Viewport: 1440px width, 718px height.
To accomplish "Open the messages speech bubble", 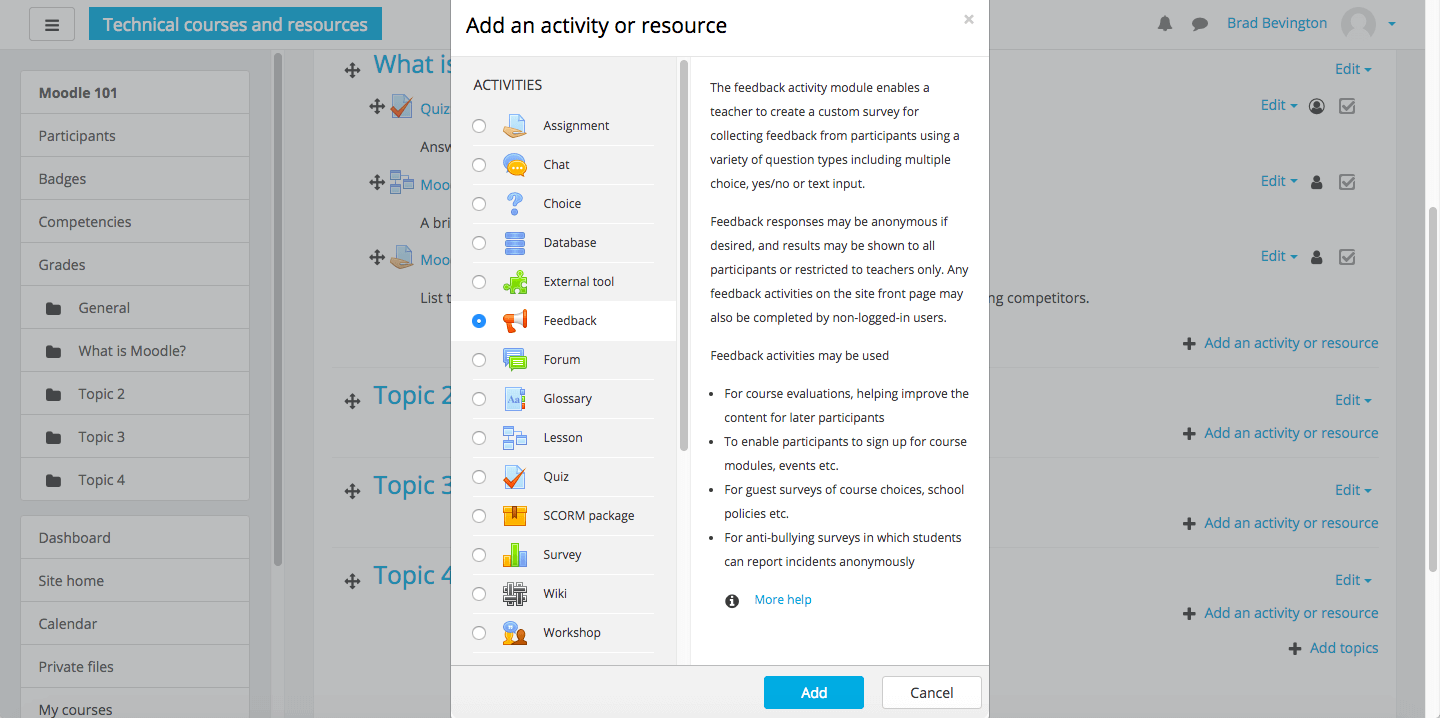I will tap(1200, 24).
